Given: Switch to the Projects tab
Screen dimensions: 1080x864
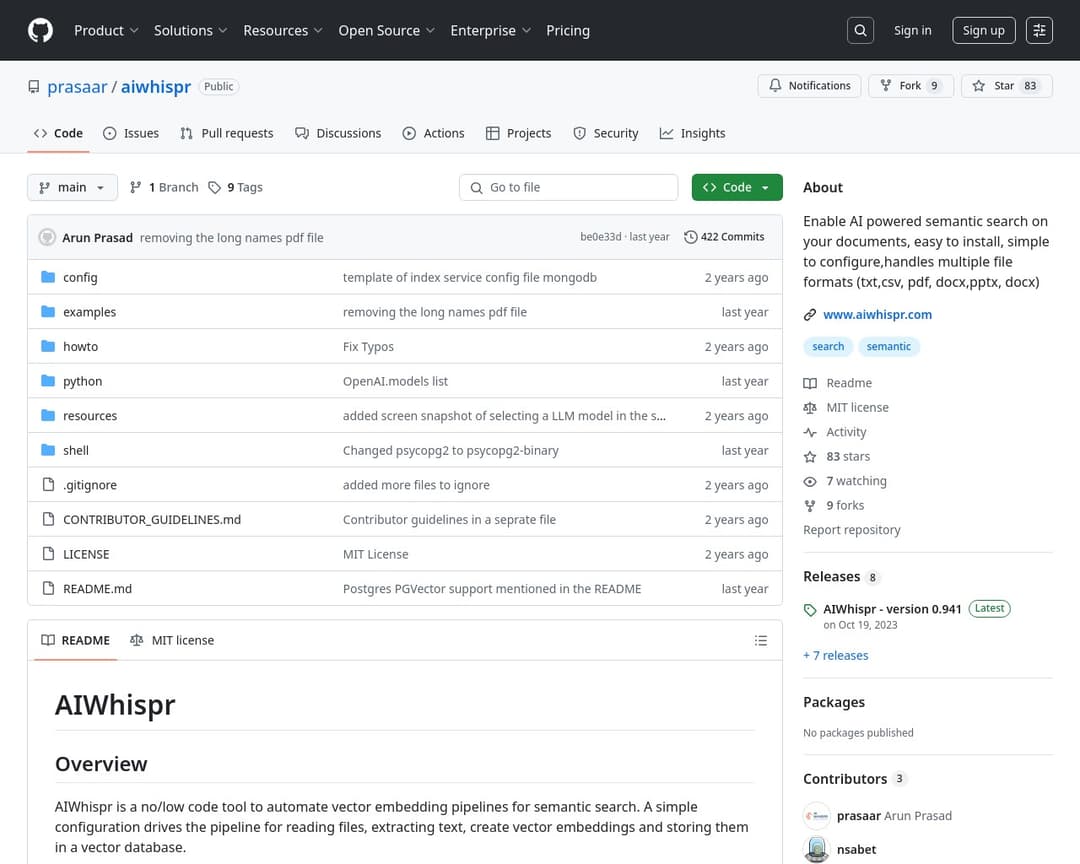Looking at the screenshot, I should coord(519,133).
